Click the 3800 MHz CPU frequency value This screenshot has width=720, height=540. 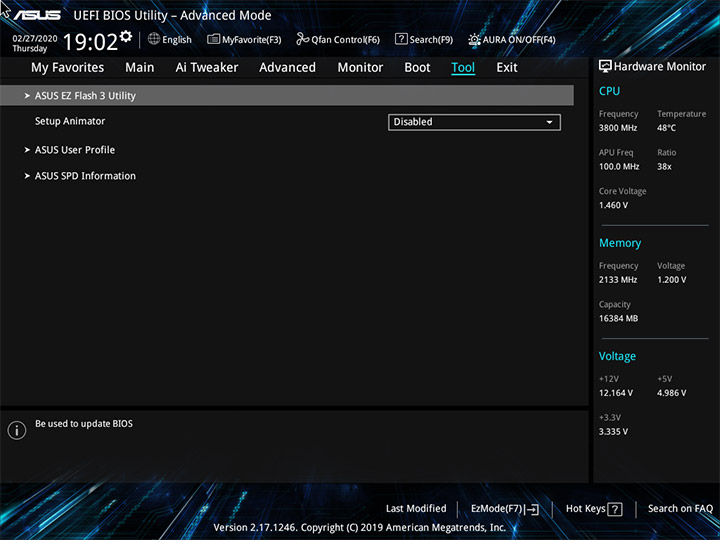click(x=618, y=128)
